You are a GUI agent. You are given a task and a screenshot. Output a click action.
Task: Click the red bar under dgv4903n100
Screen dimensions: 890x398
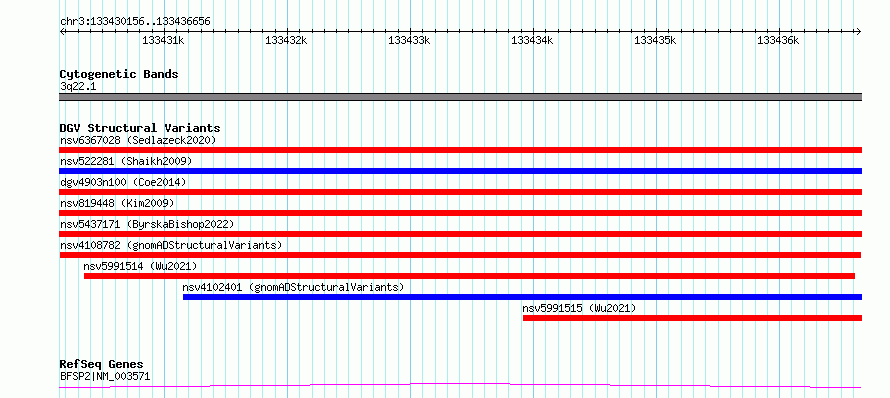click(x=460, y=192)
